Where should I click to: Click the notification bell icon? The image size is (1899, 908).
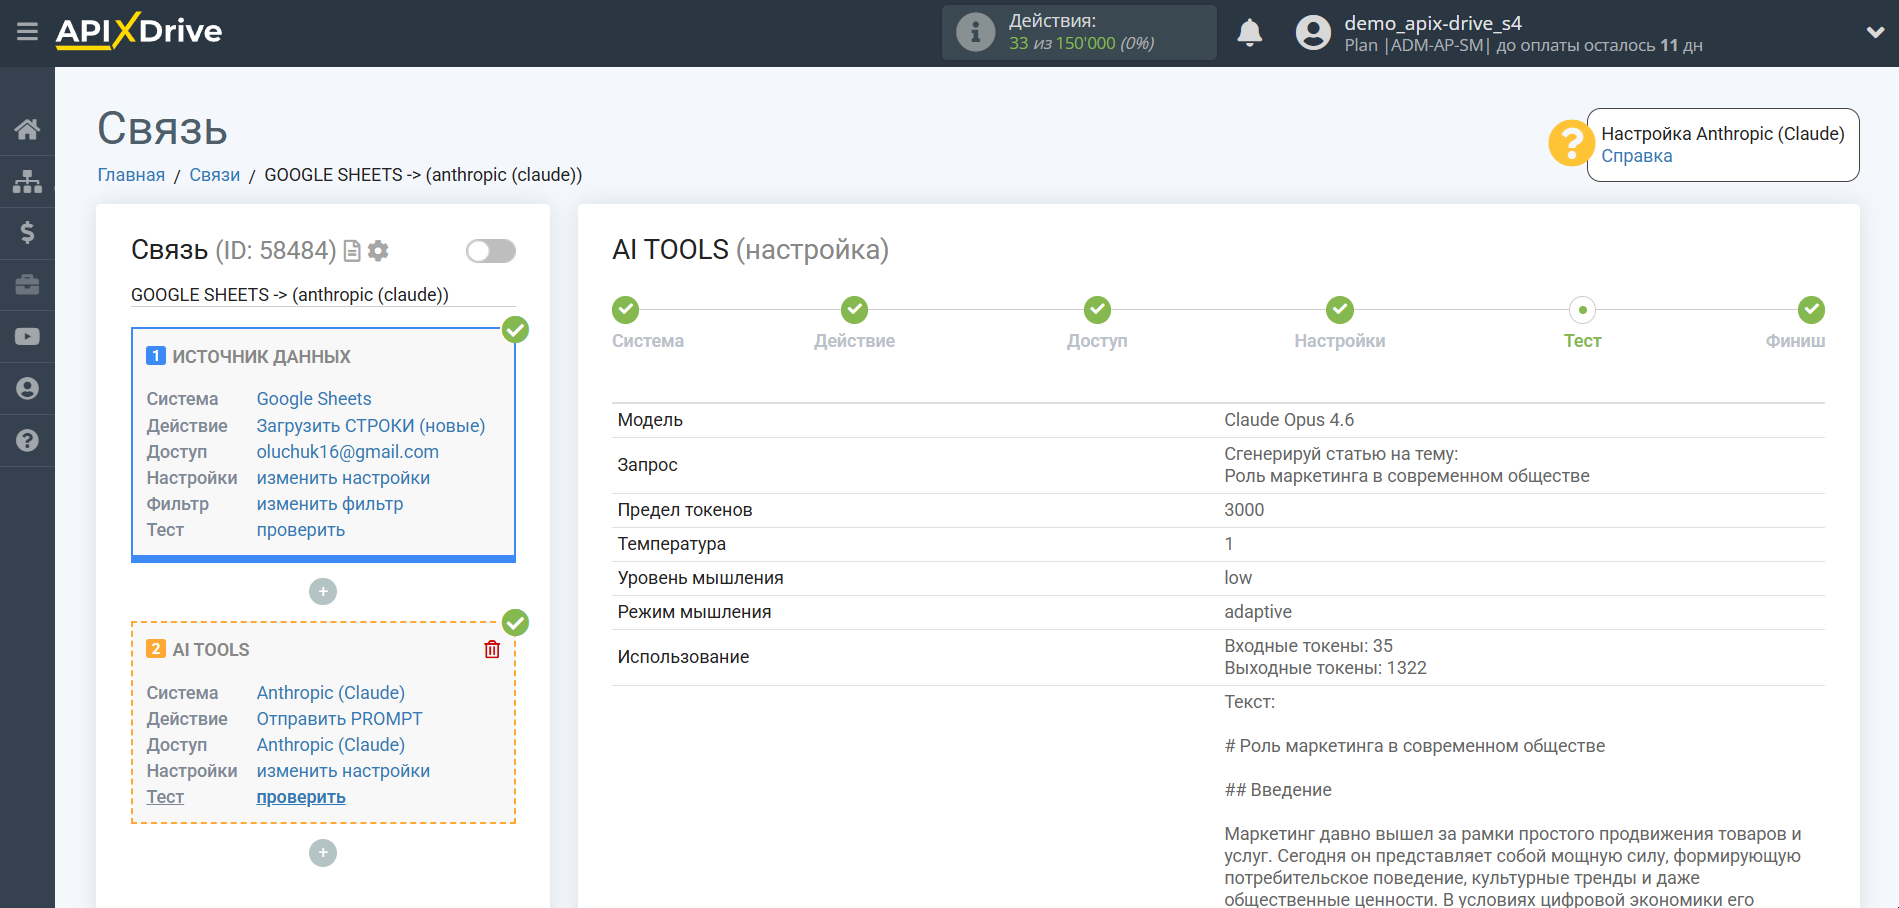pyautogui.click(x=1249, y=33)
